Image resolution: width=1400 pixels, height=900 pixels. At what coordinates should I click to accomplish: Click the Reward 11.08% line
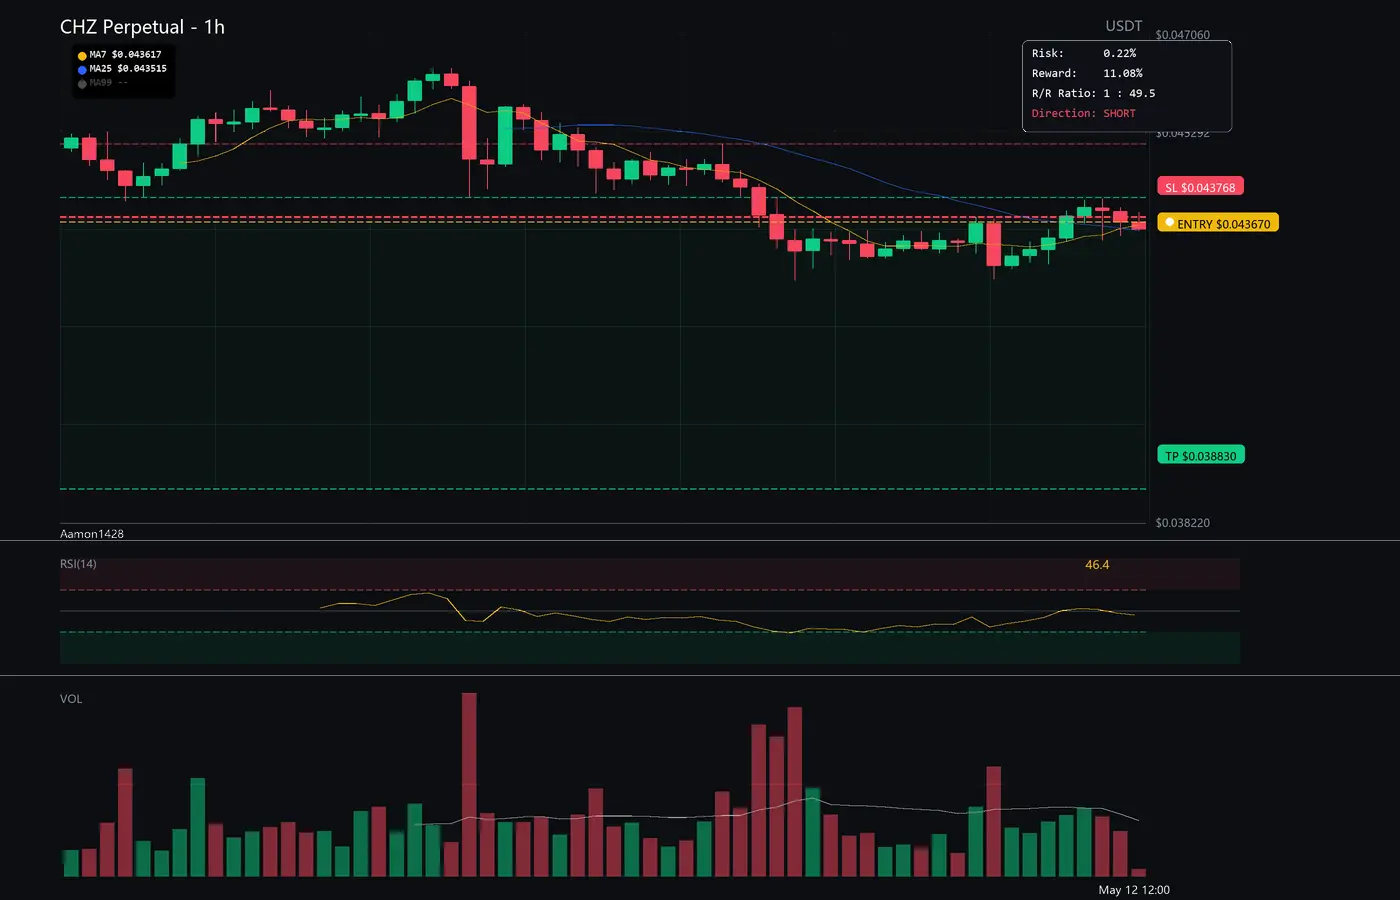click(1087, 73)
